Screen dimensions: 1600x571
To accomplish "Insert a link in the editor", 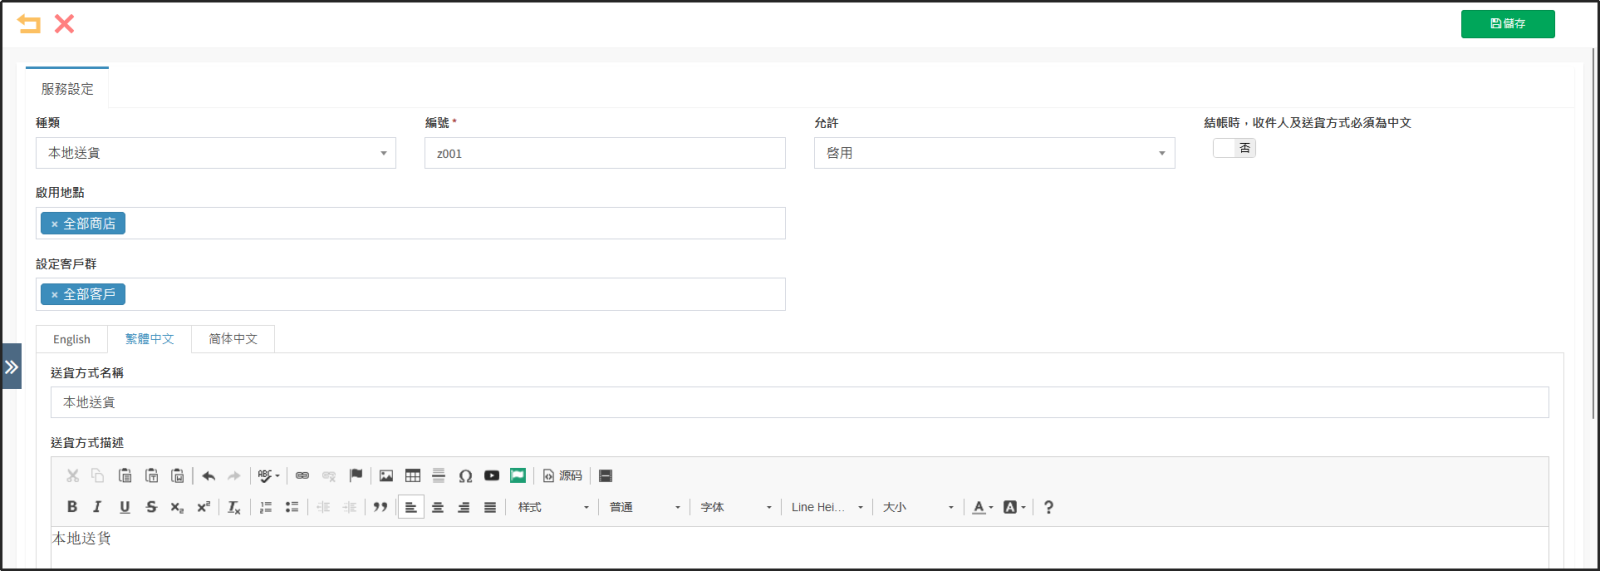I will tap(302, 476).
